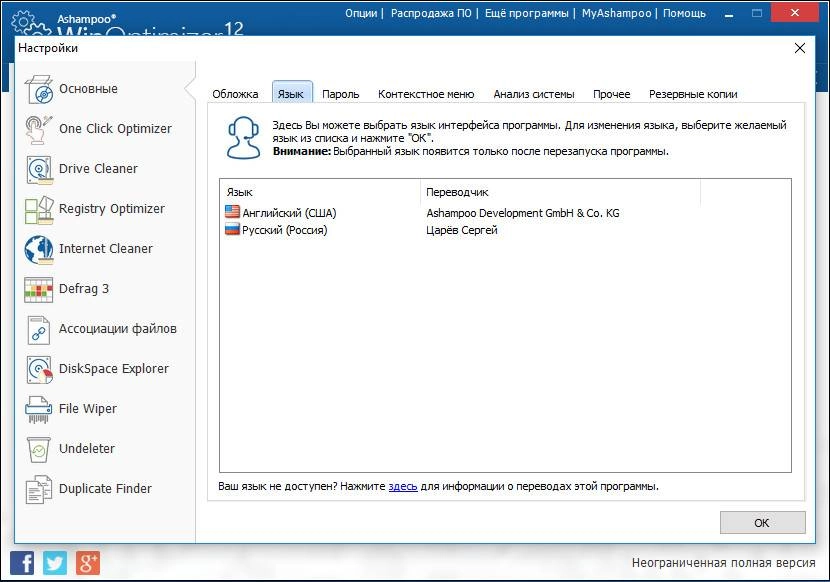Screen dimensions: 830x582
Task: Maximize the WinOptimizer main window
Action: 757,14
